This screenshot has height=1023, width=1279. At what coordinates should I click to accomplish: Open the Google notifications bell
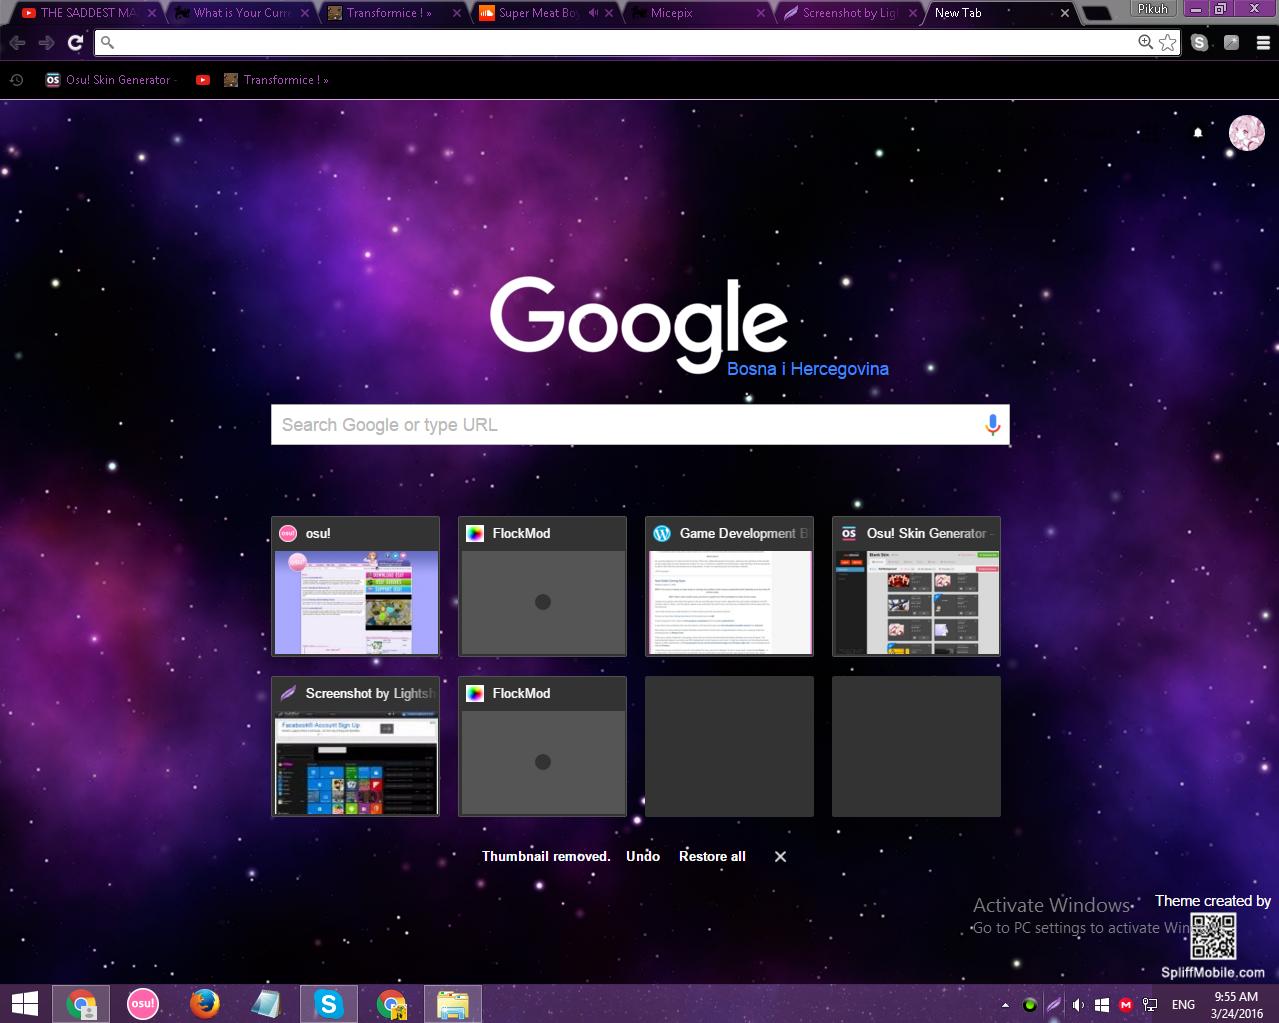click(x=1198, y=133)
